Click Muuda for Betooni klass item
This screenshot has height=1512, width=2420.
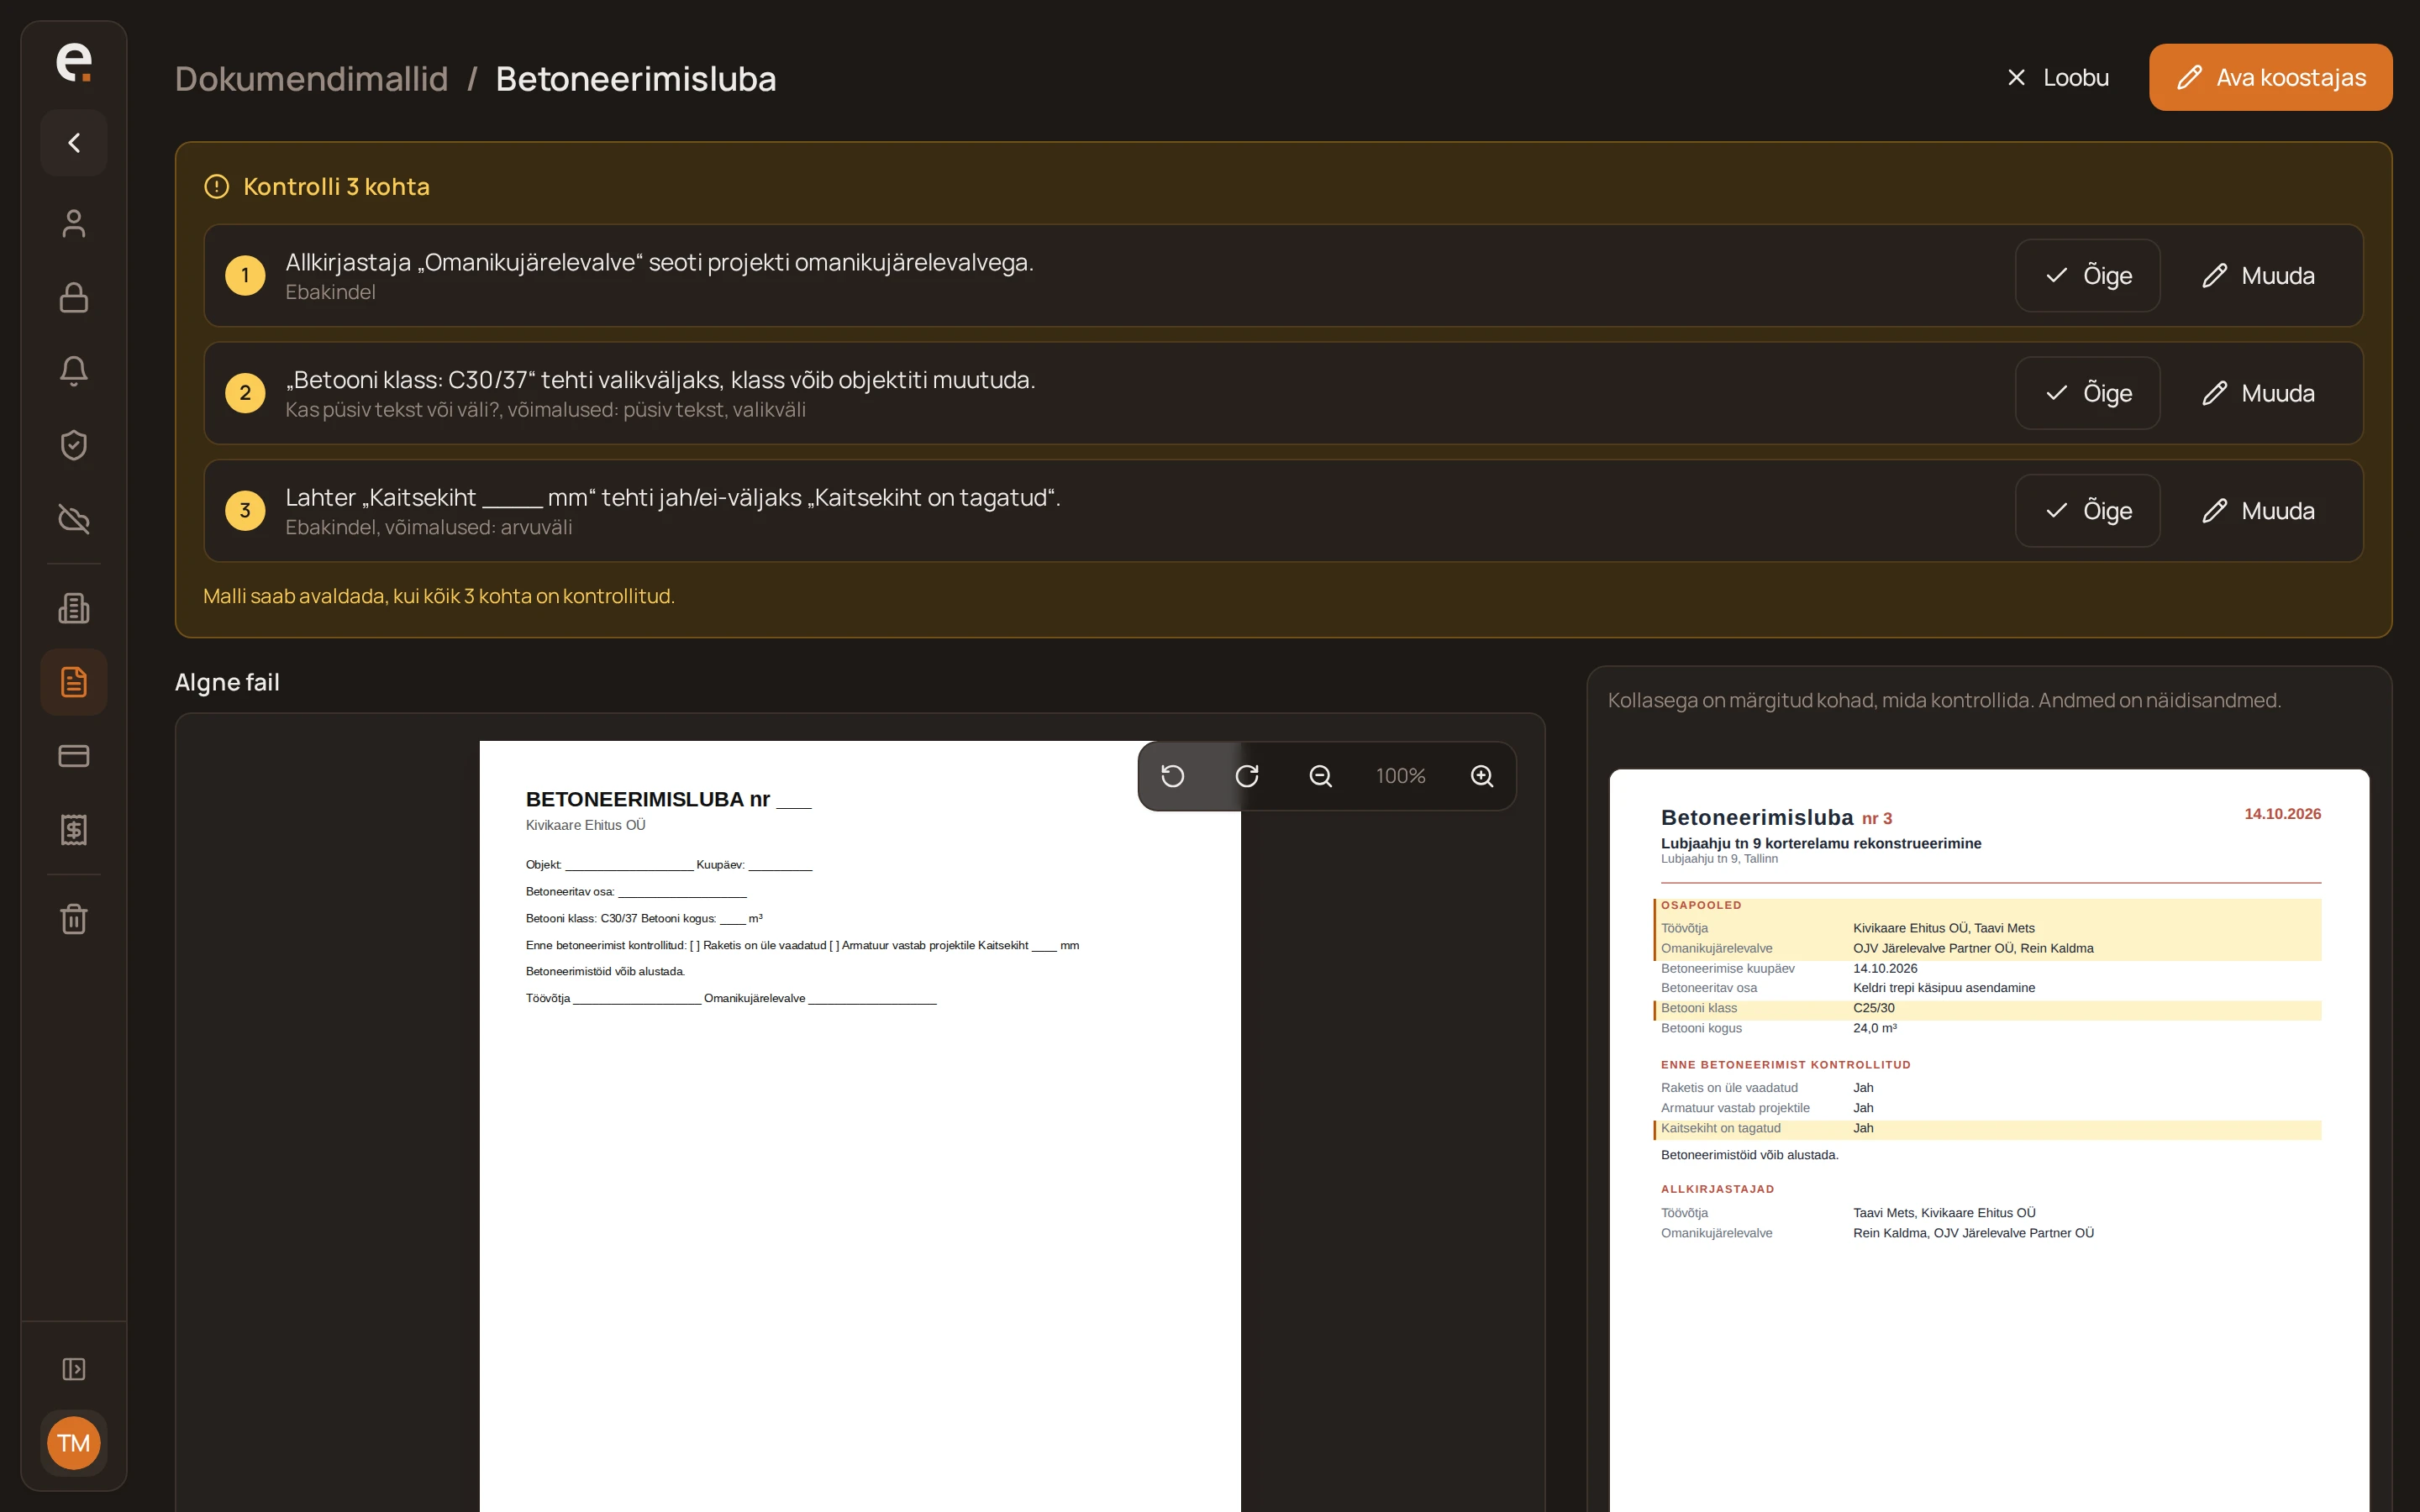click(2257, 393)
